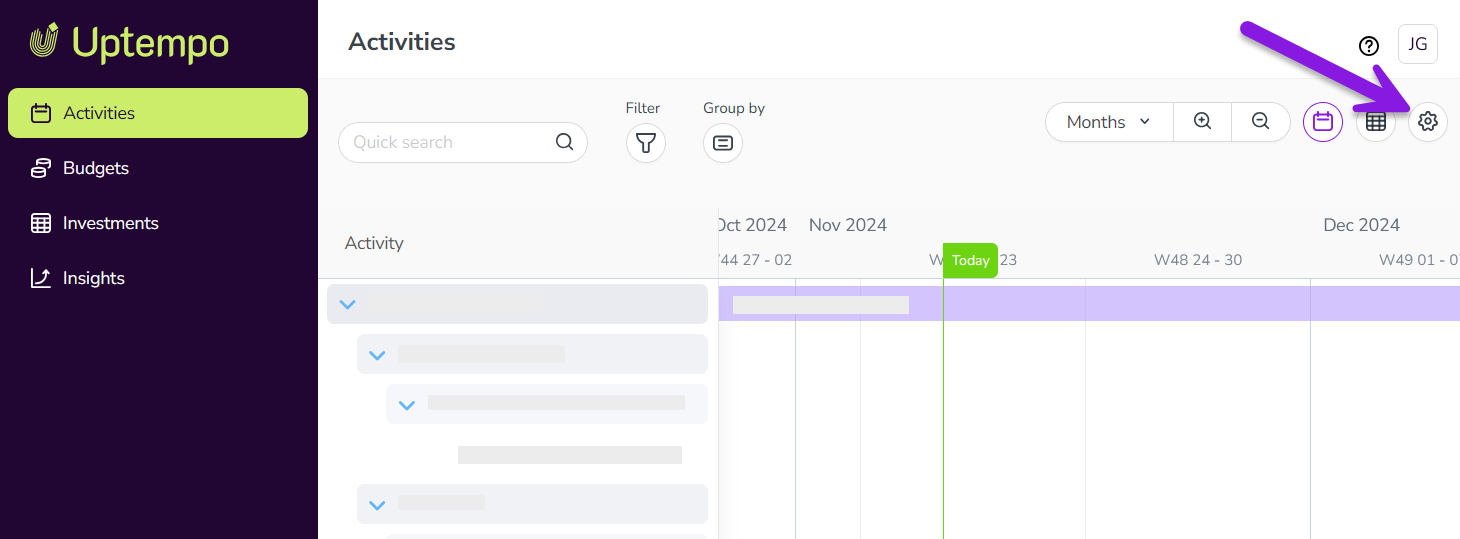The width and height of the screenshot is (1460, 539).
Task: Collapse the lowest visible second-level chevron
Action: click(x=377, y=504)
